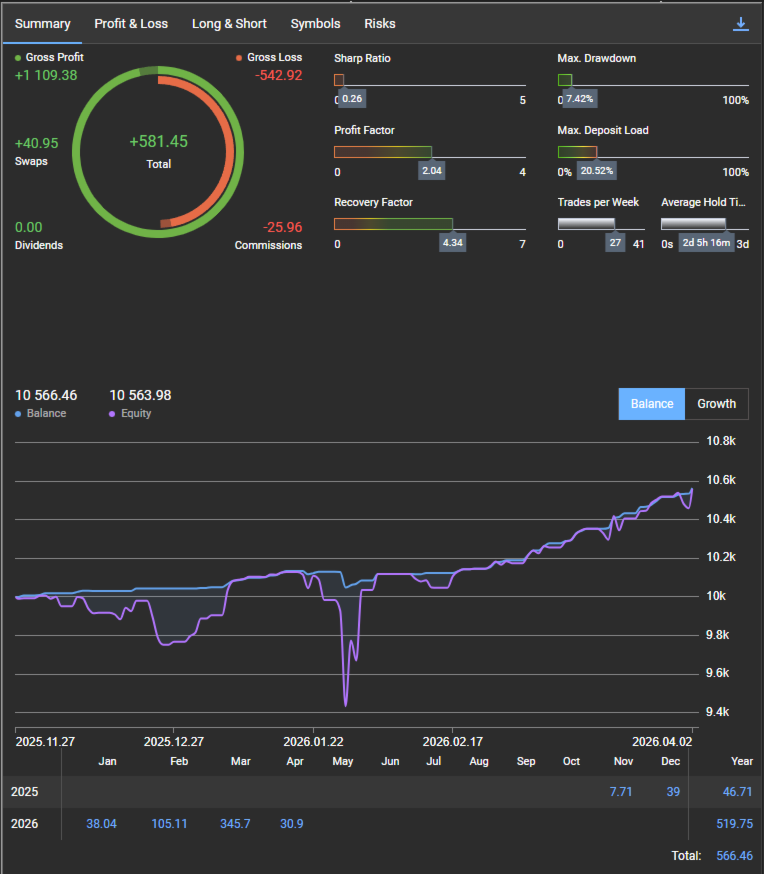Click the Trades per Week 27 marker
The image size is (764, 874).
pyautogui.click(x=615, y=243)
